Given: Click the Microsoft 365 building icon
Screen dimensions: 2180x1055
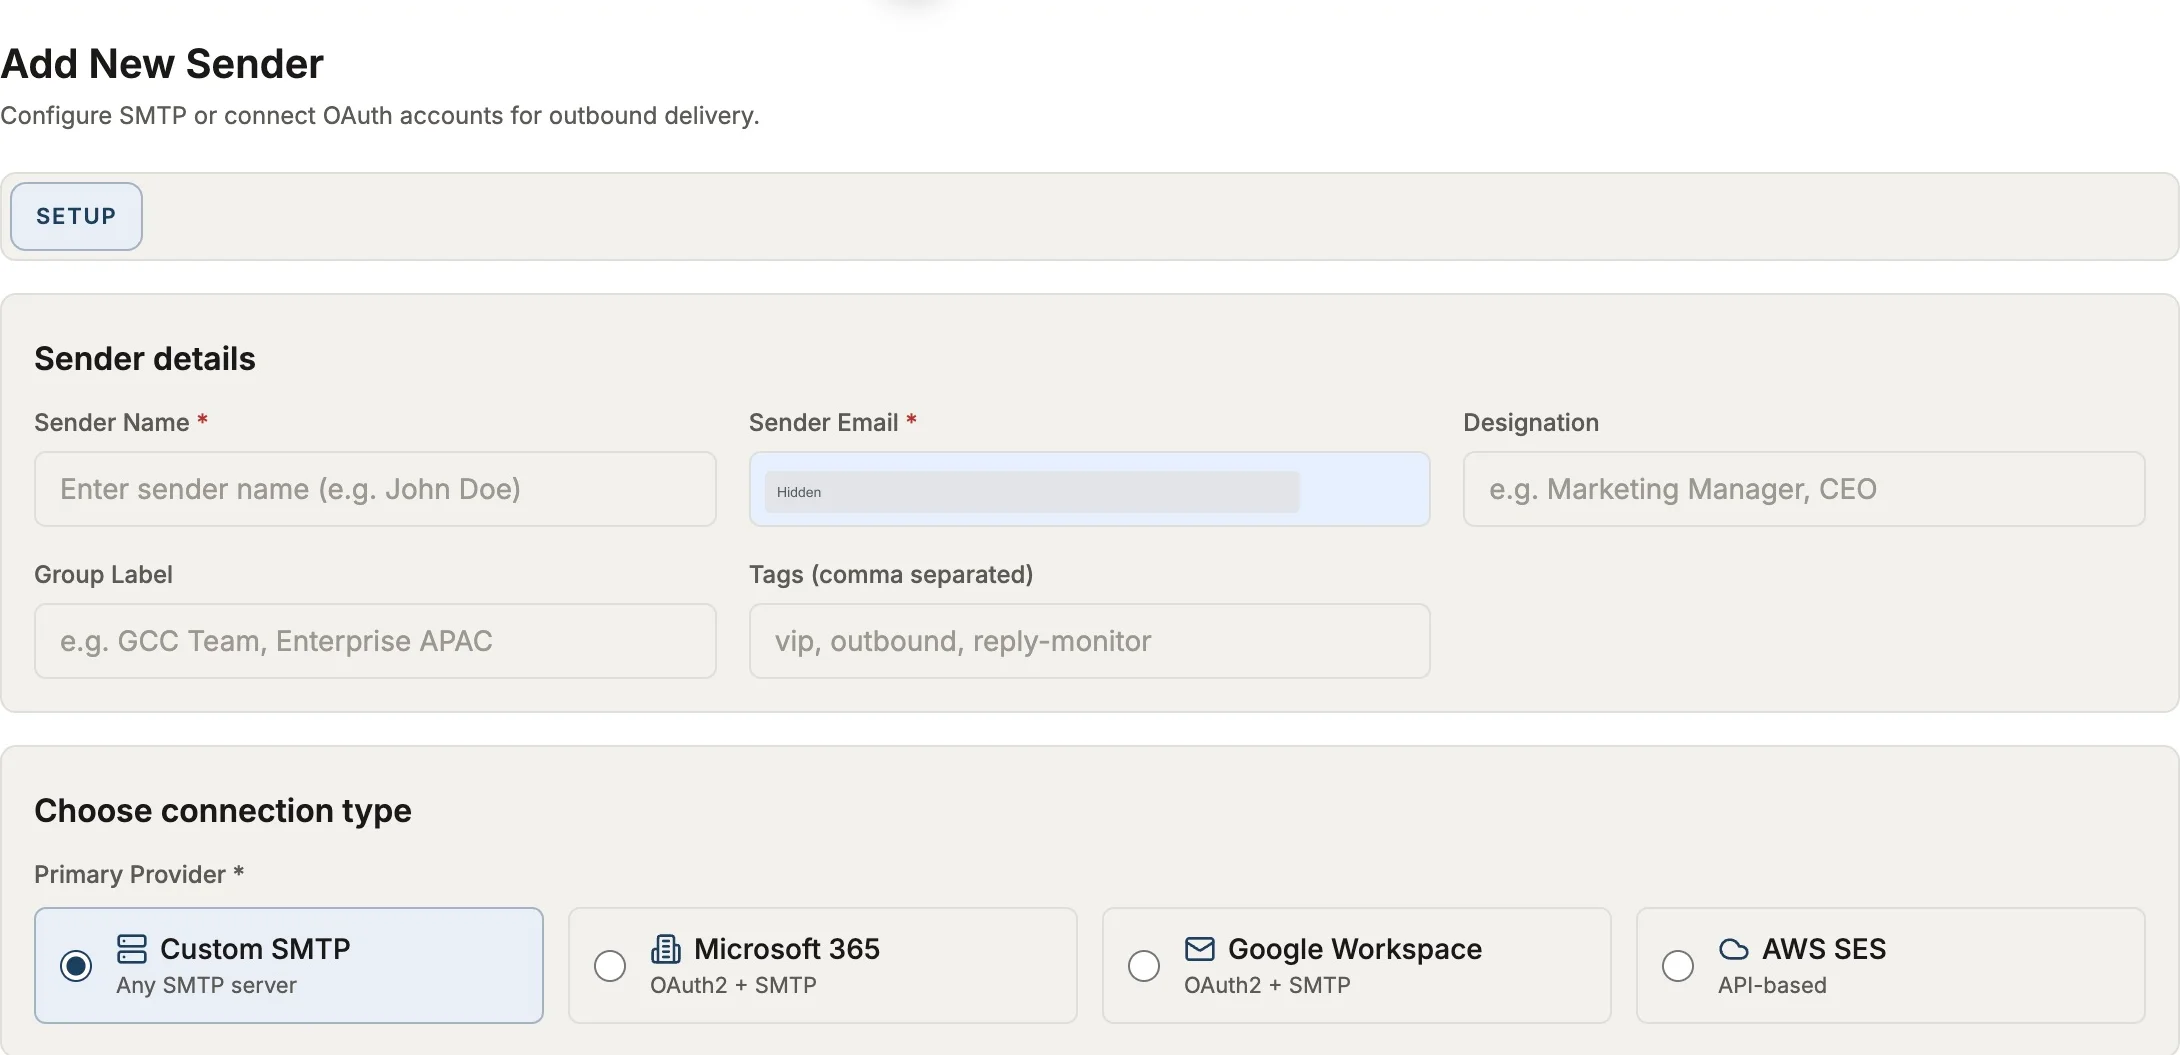Looking at the screenshot, I should tap(666, 949).
